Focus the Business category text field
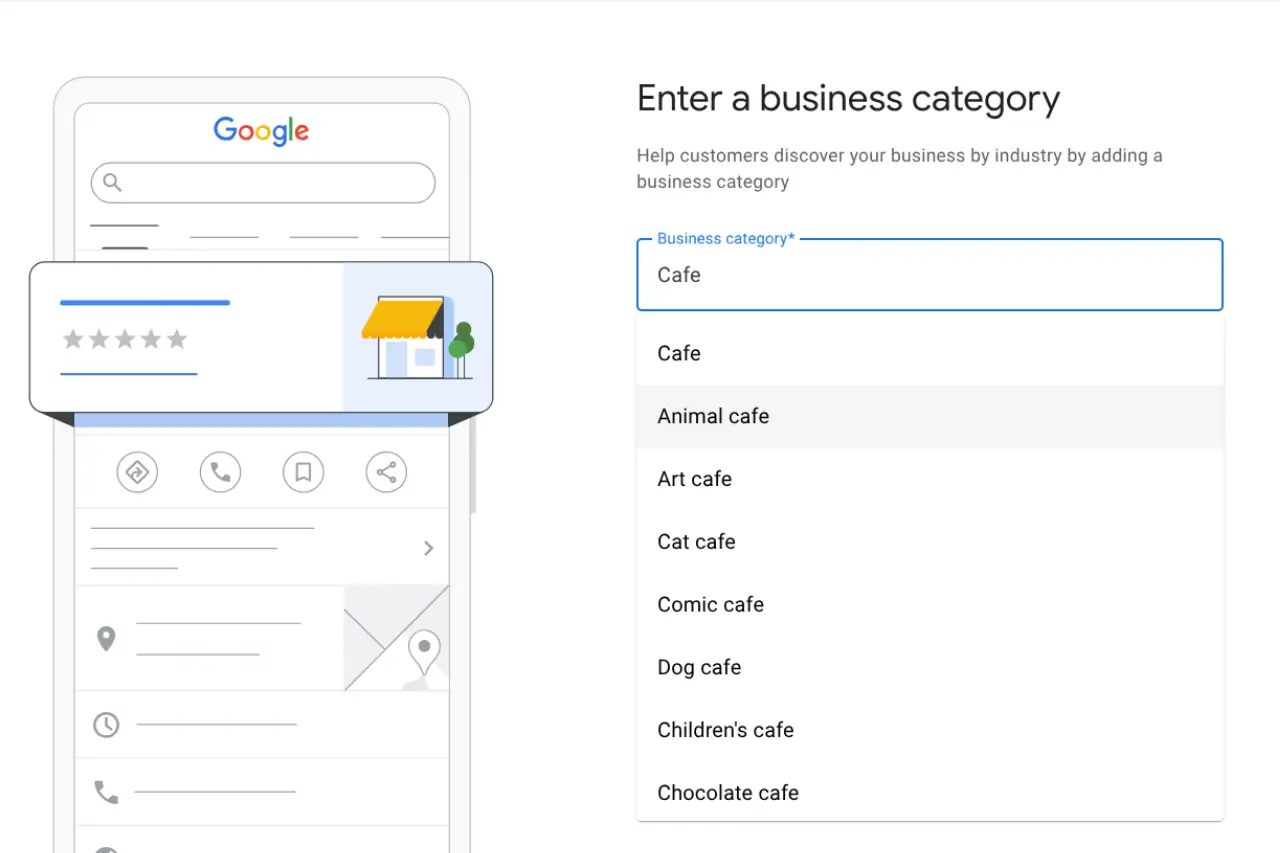Image resolution: width=1280 pixels, height=853 pixels. (x=929, y=276)
